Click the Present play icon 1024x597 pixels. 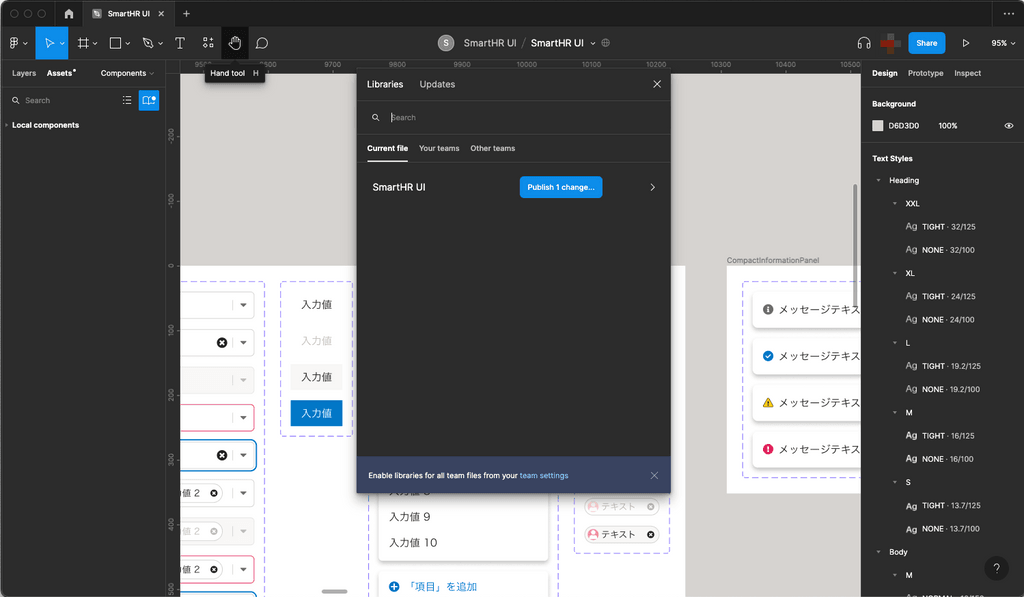(964, 42)
